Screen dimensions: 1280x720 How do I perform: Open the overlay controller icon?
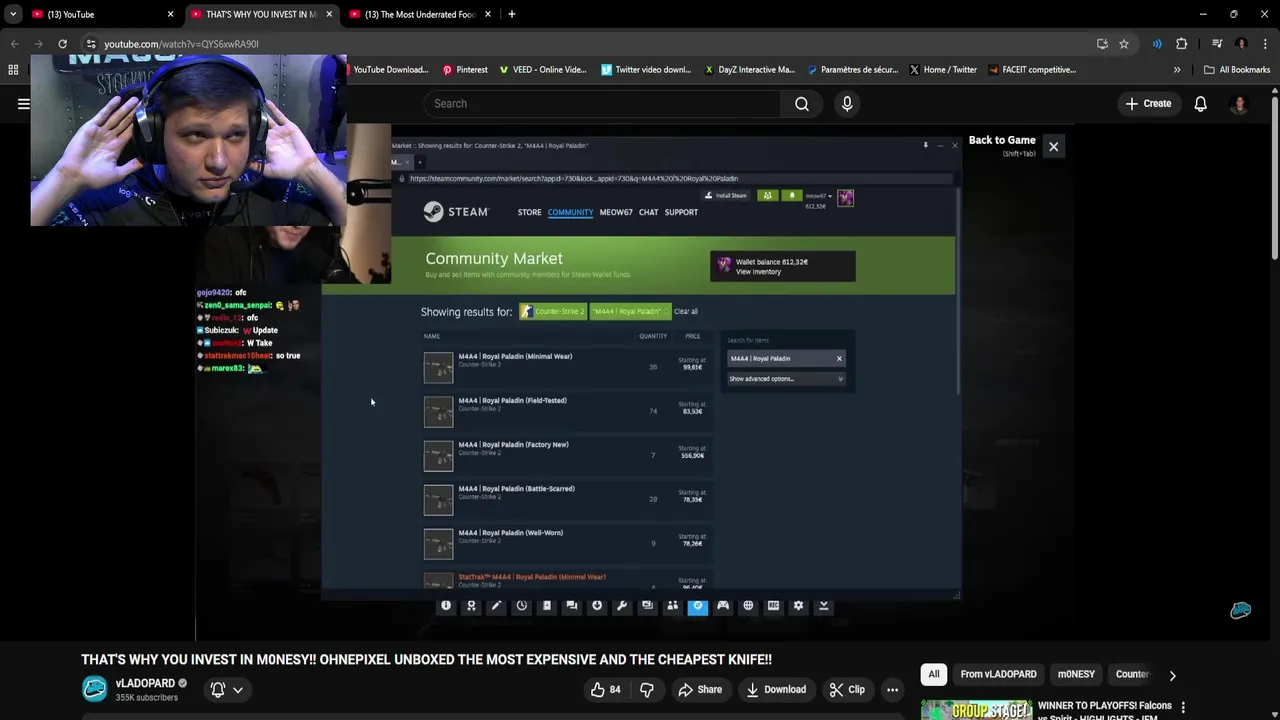click(723, 606)
